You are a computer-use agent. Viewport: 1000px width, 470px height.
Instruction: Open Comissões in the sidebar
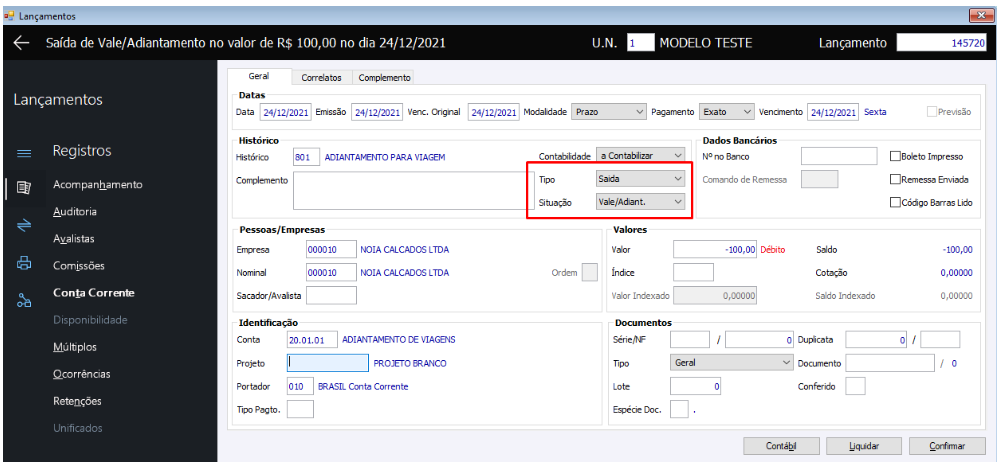tap(78, 265)
